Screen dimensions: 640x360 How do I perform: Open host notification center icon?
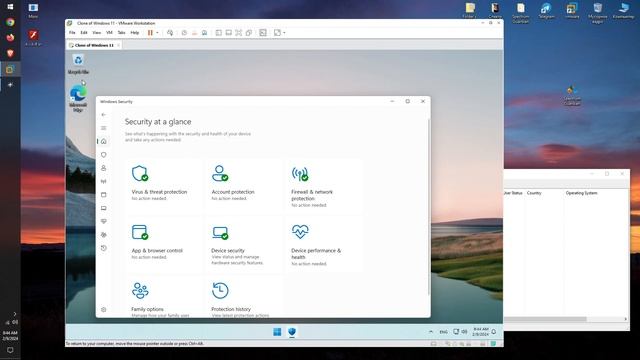click(10, 350)
